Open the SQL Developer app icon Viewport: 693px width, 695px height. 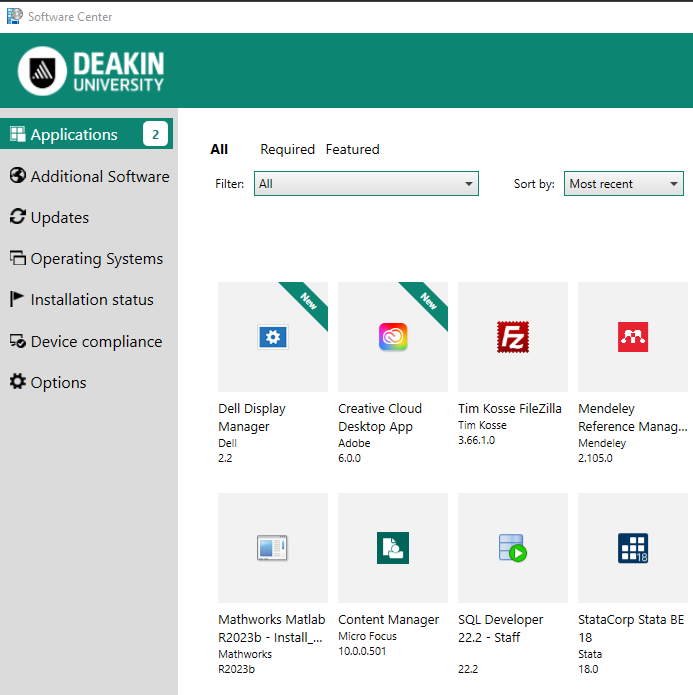coord(513,548)
